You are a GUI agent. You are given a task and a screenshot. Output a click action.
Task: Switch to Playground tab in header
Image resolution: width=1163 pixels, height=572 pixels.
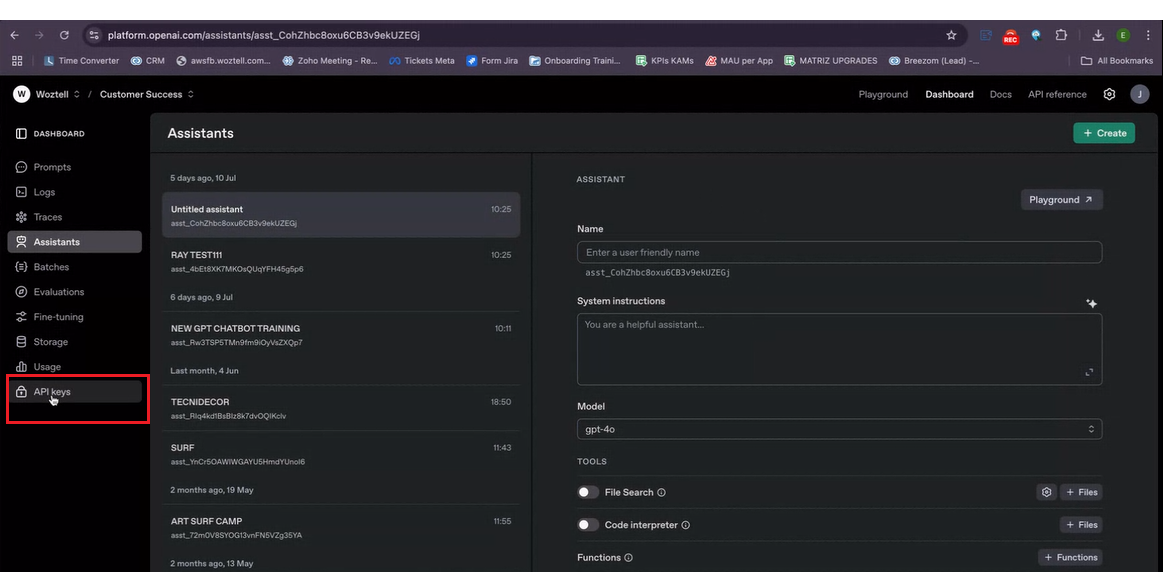pyautogui.click(x=883, y=94)
